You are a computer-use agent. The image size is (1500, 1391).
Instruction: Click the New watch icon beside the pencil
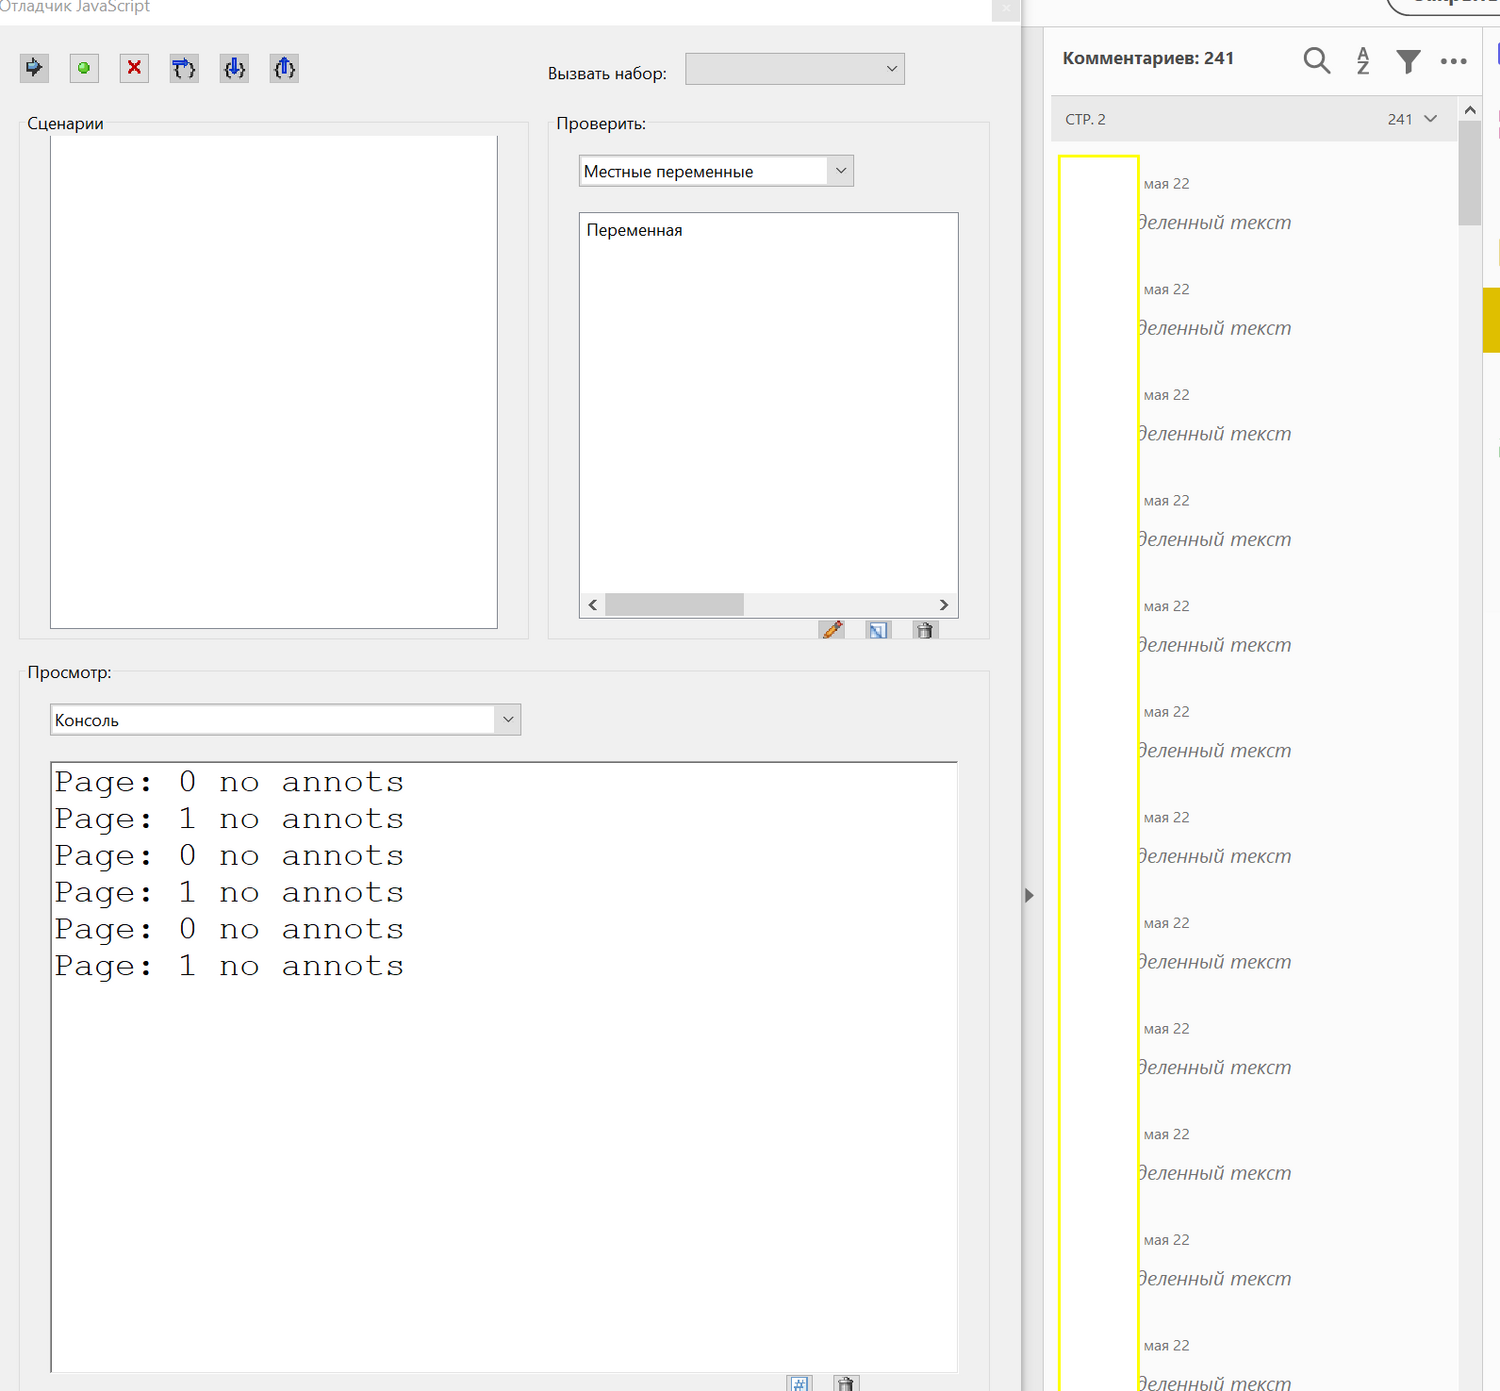878,630
